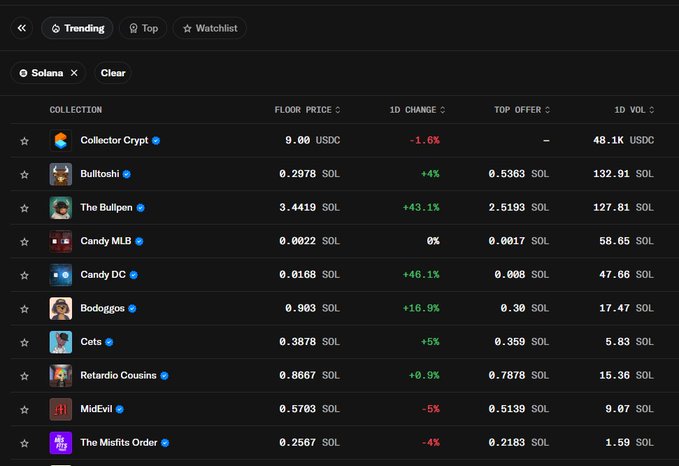Open the Candy DC collection name
679x466 pixels.
(103, 275)
